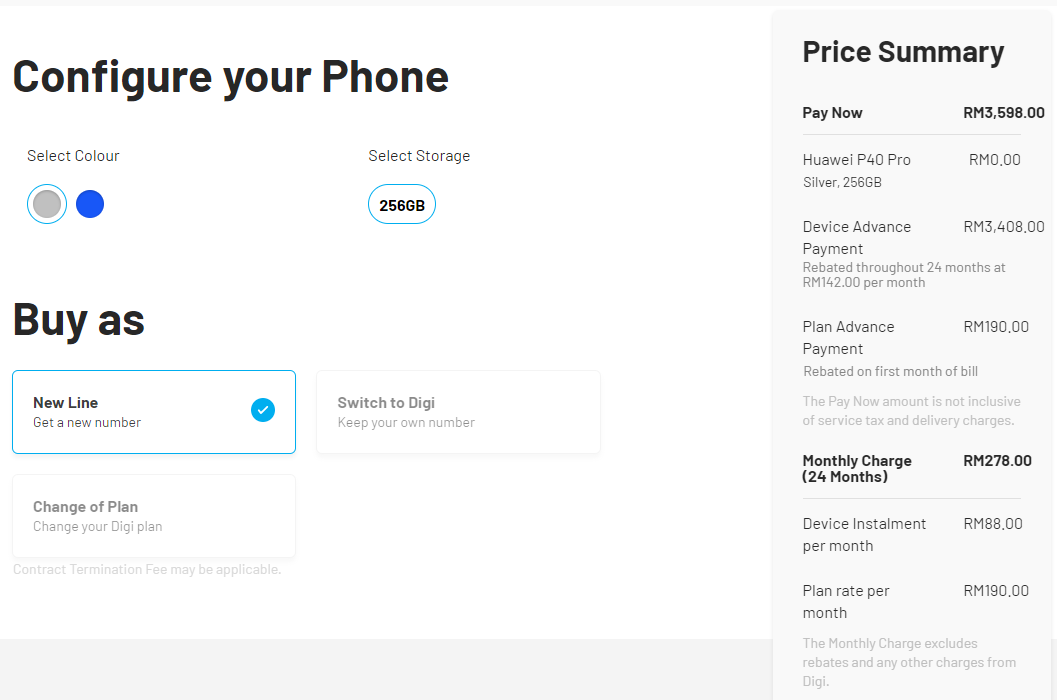Viewport: 1057px width, 700px height.
Task: Click the Device Advance Payment entry
Action: 857,237
